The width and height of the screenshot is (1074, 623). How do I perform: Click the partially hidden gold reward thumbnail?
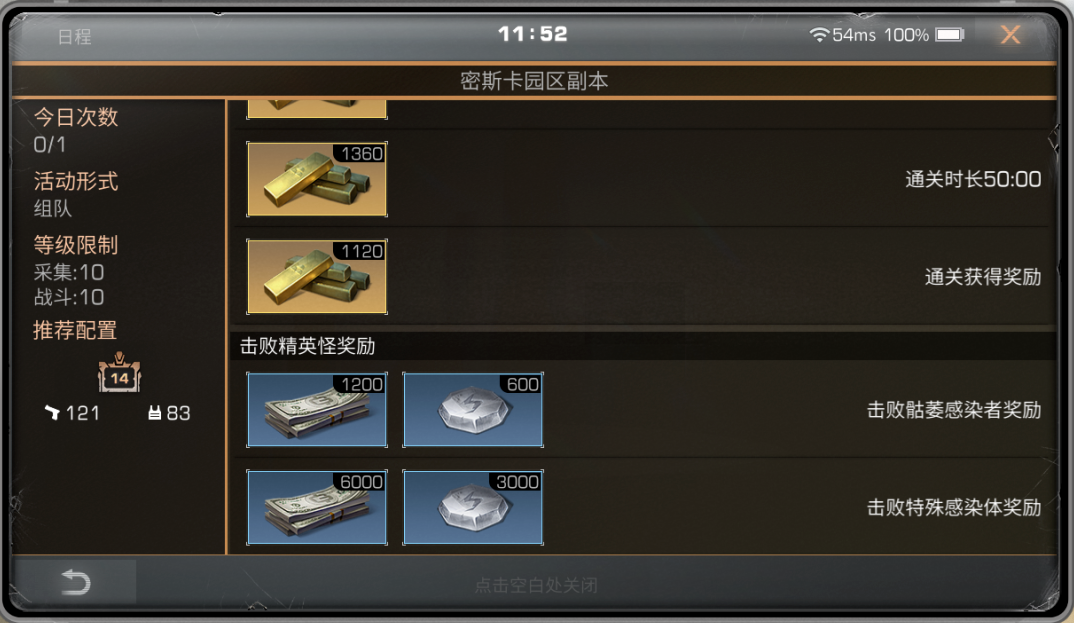317,110
